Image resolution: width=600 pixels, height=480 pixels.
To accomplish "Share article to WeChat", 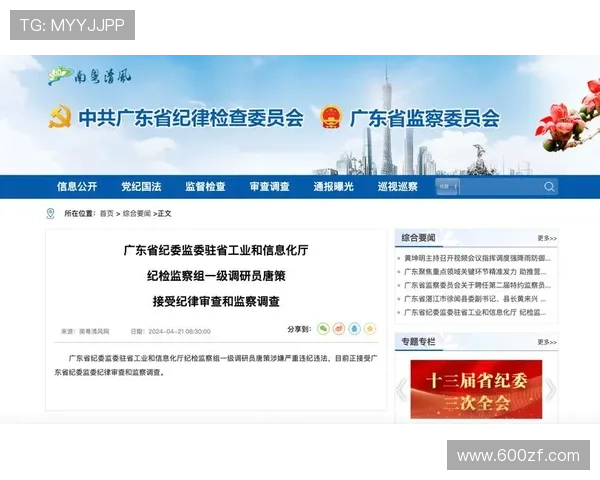I will tap(323, 329).
